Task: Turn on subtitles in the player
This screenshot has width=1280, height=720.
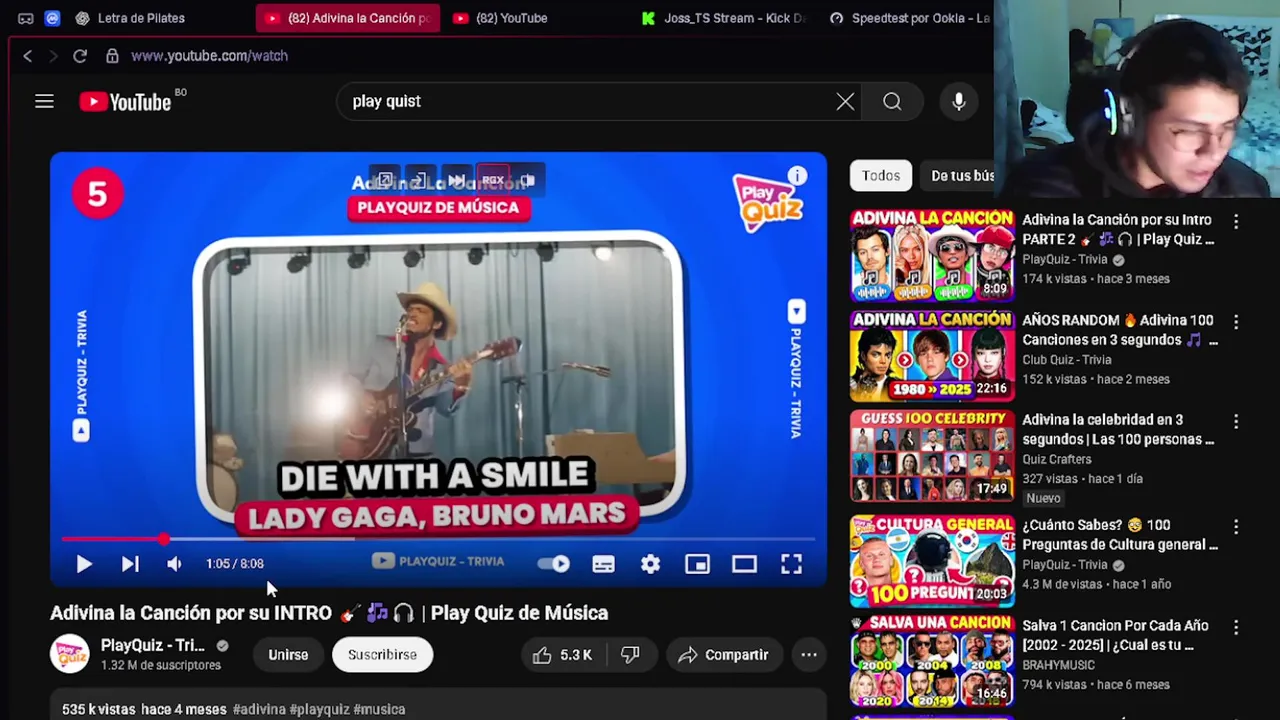Action: [603, 564]
